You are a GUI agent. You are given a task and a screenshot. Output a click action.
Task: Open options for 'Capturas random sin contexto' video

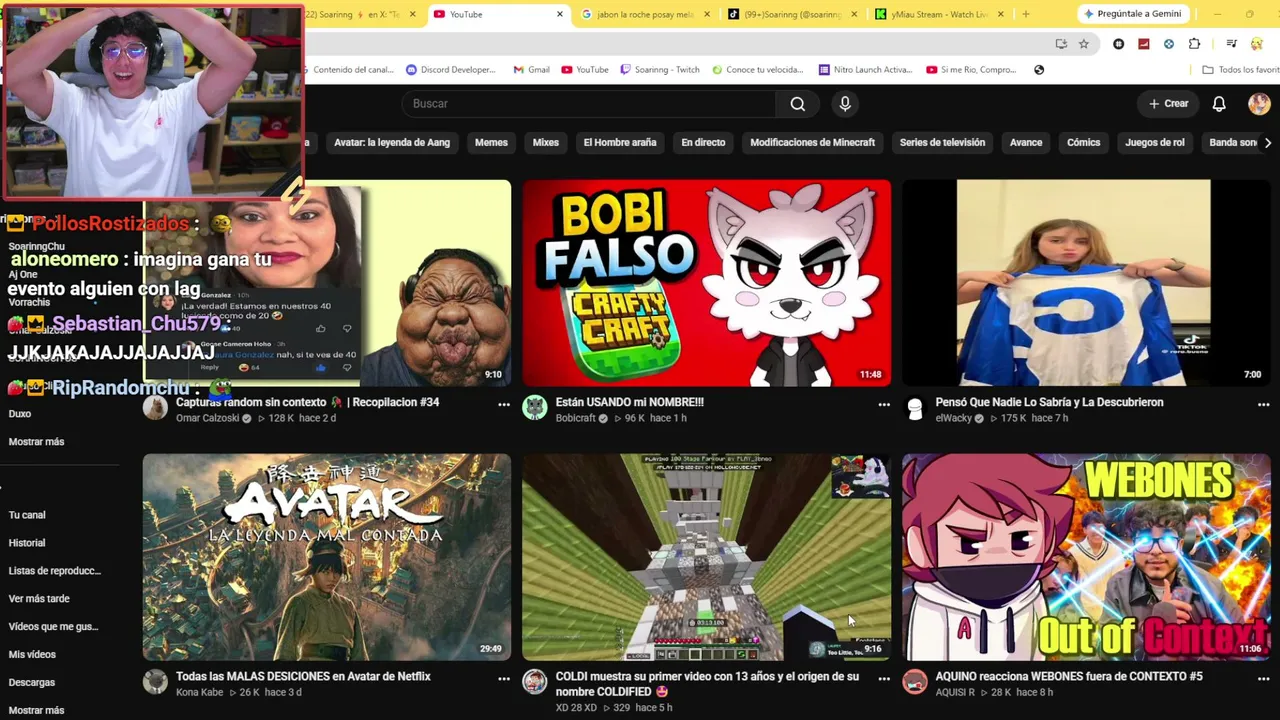click(504, 405)
